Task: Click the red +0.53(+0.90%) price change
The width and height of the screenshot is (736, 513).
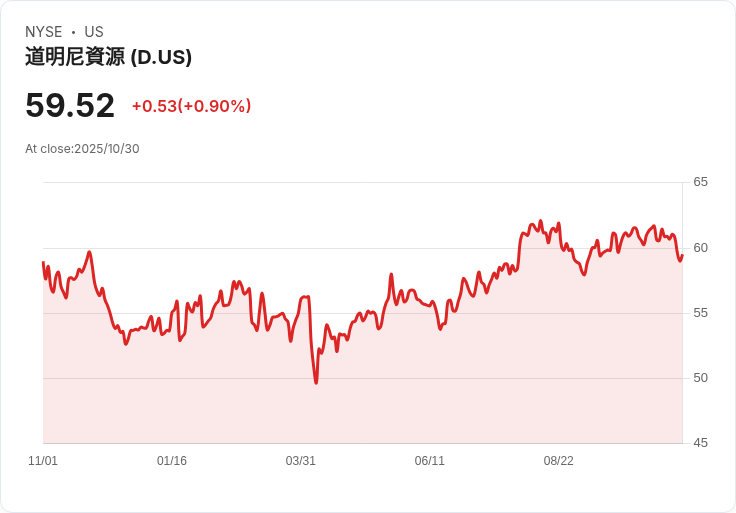Action: pos(191,106)
